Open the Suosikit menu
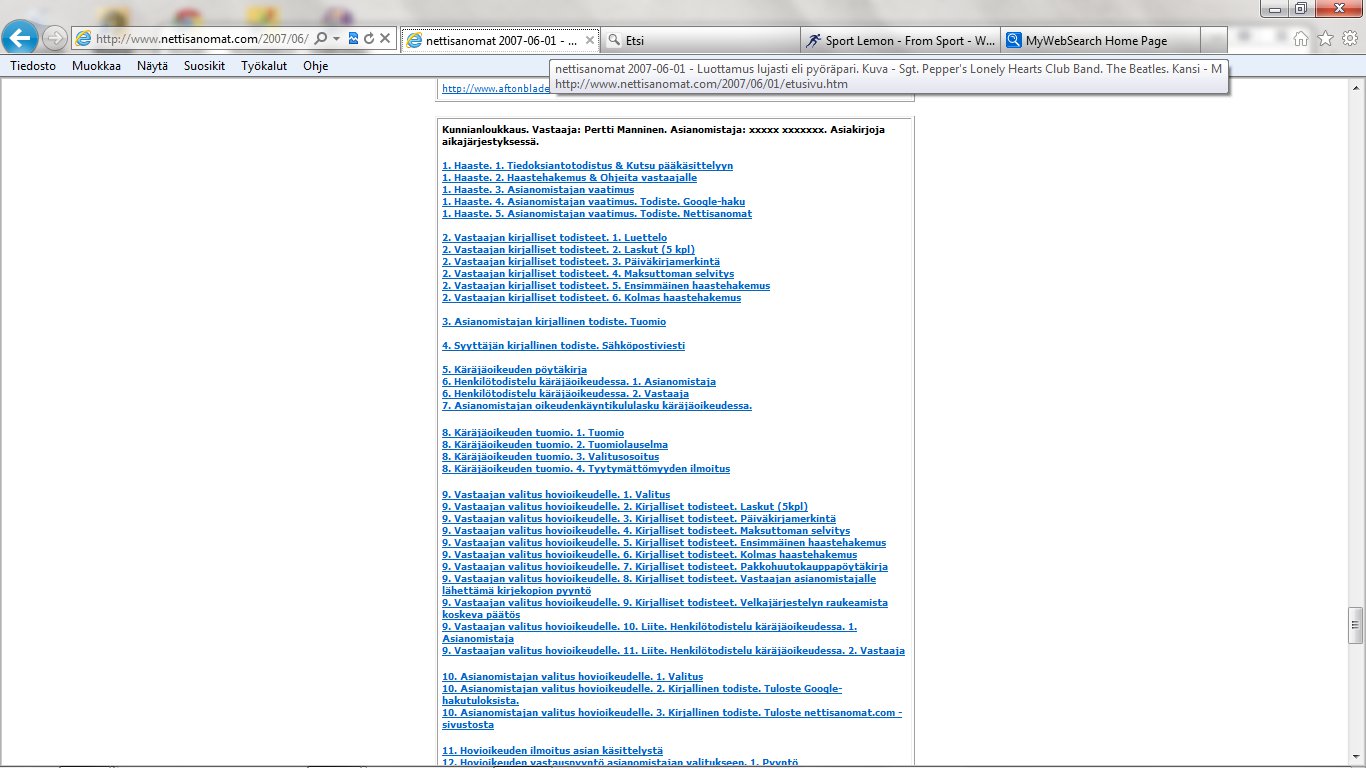This screenshot has height=768, width=1366. point(204,66)
